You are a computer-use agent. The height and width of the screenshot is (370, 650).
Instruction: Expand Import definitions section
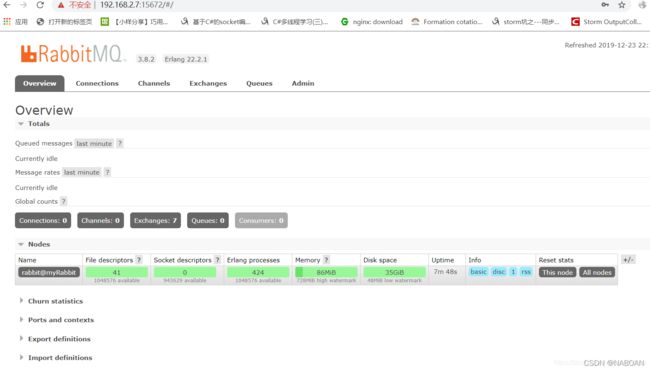pos(56,357)
